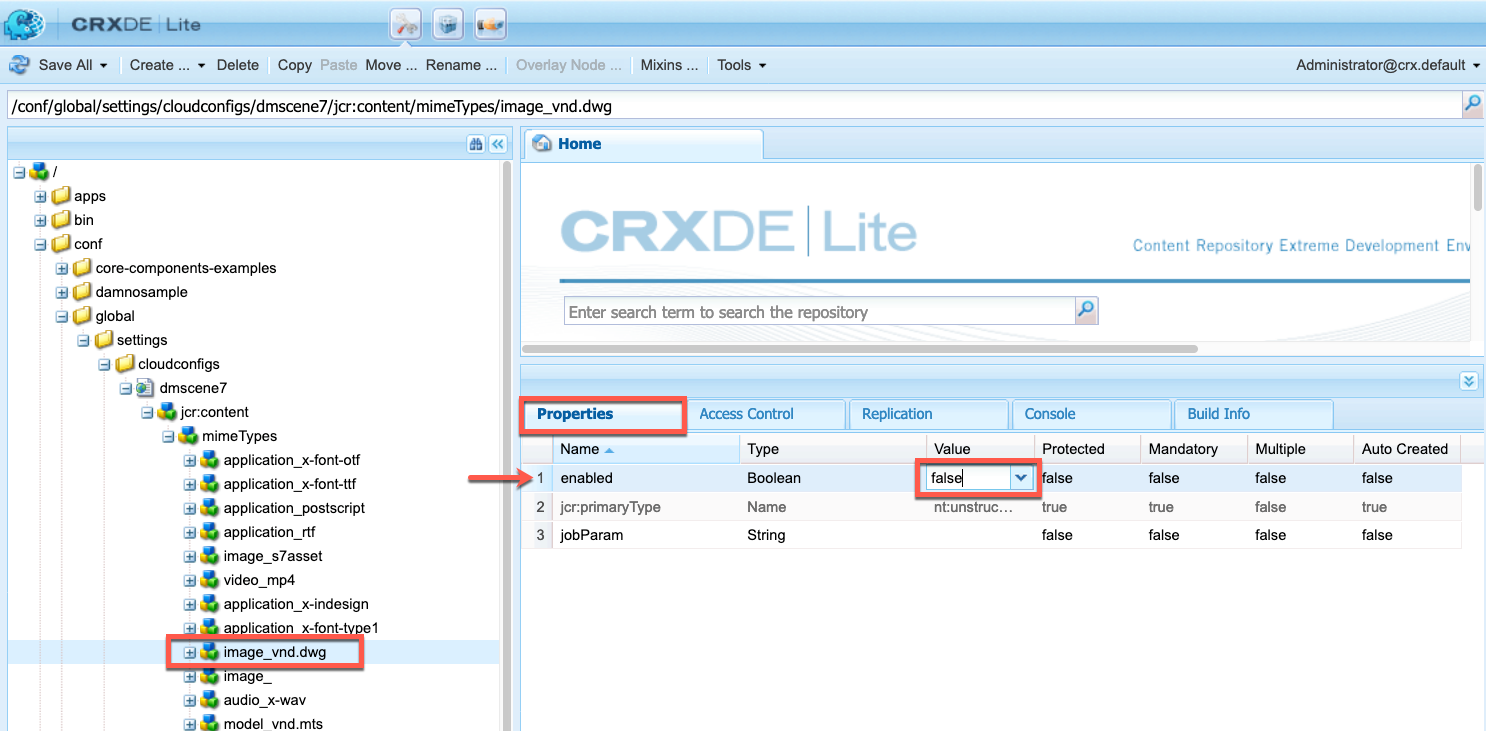Open the Replication tab
1486x731 pixels.
click(x=928, y=414)
